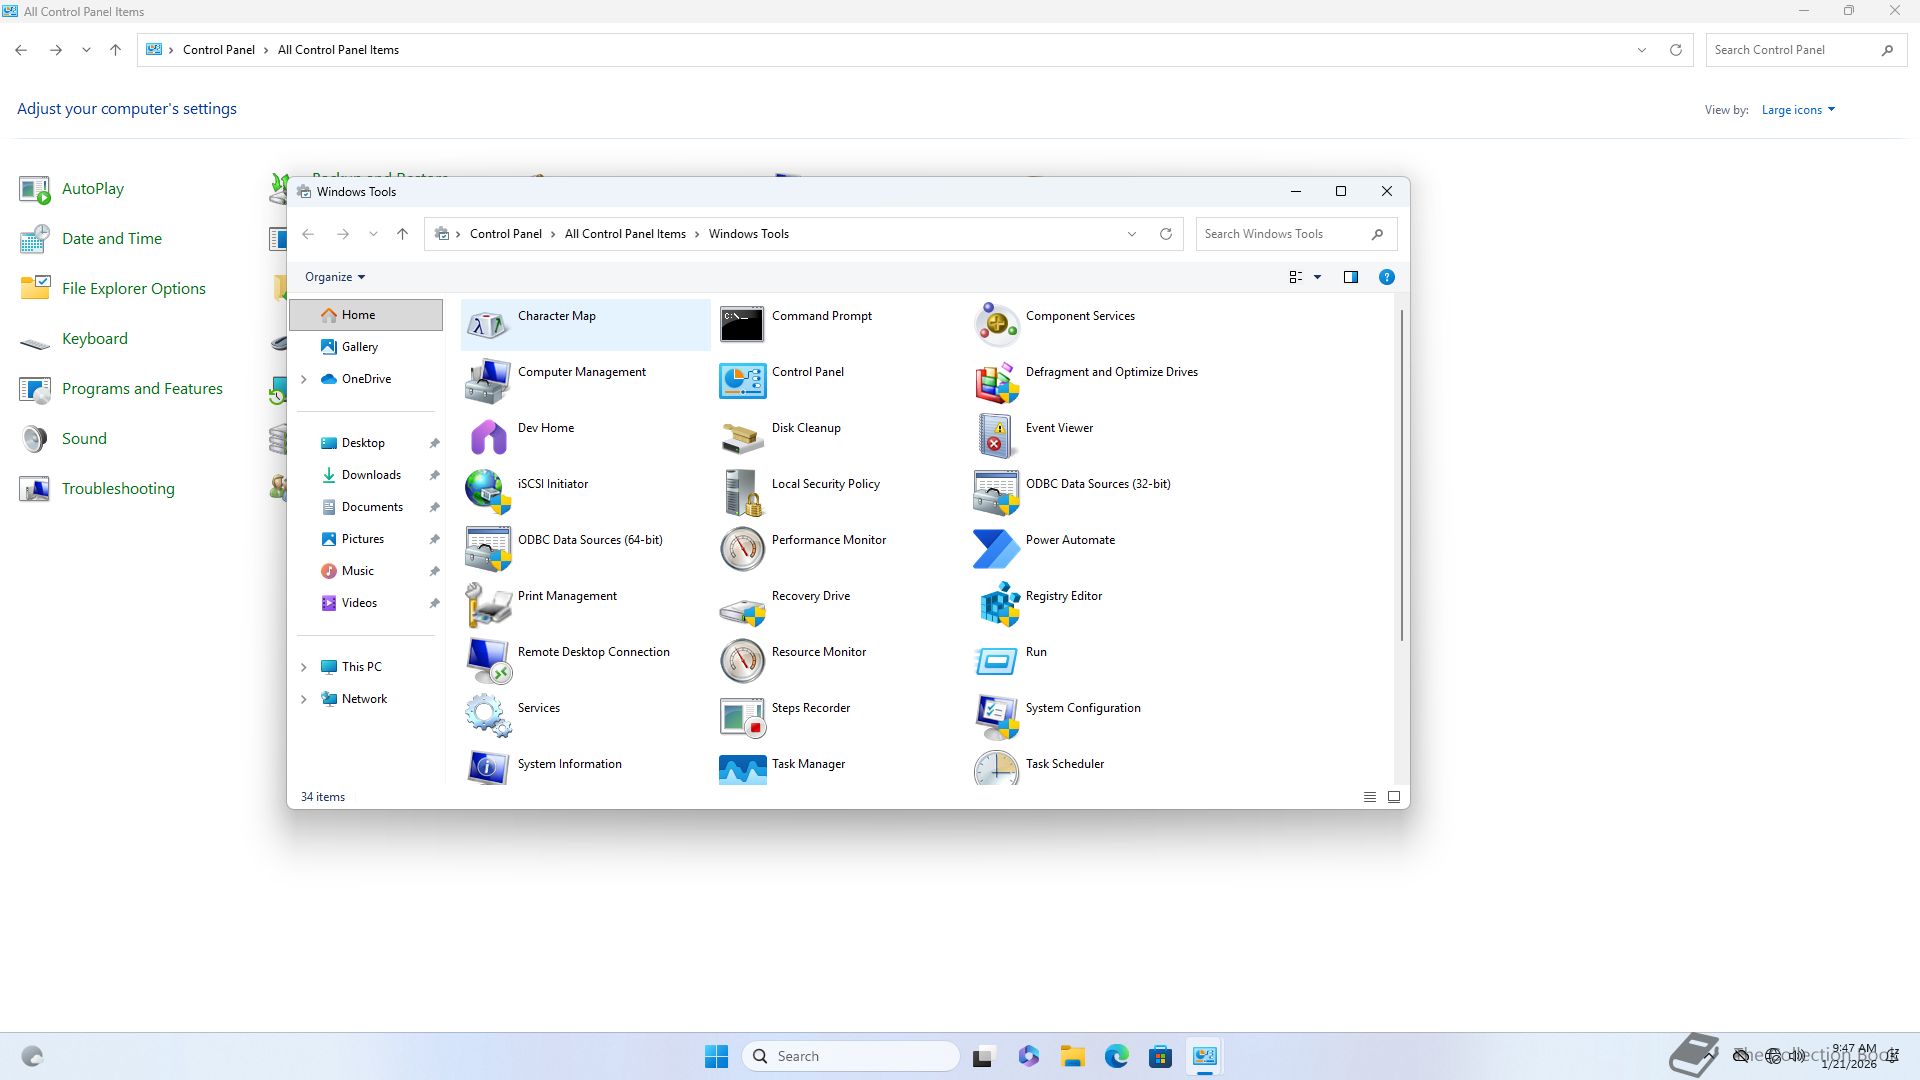Switch to details view in status bar
This screenshot has height=1080, width=1920.
[1370, 797]
